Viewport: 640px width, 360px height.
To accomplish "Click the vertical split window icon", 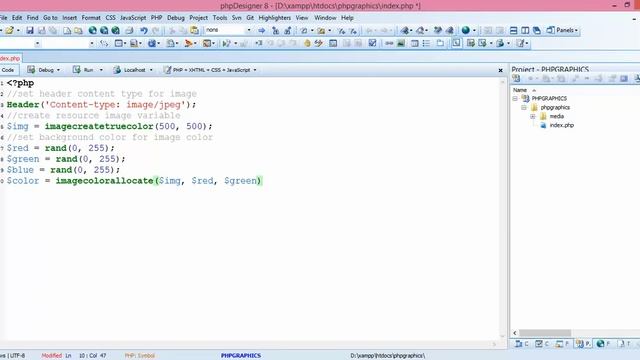I will click(525, 30).
